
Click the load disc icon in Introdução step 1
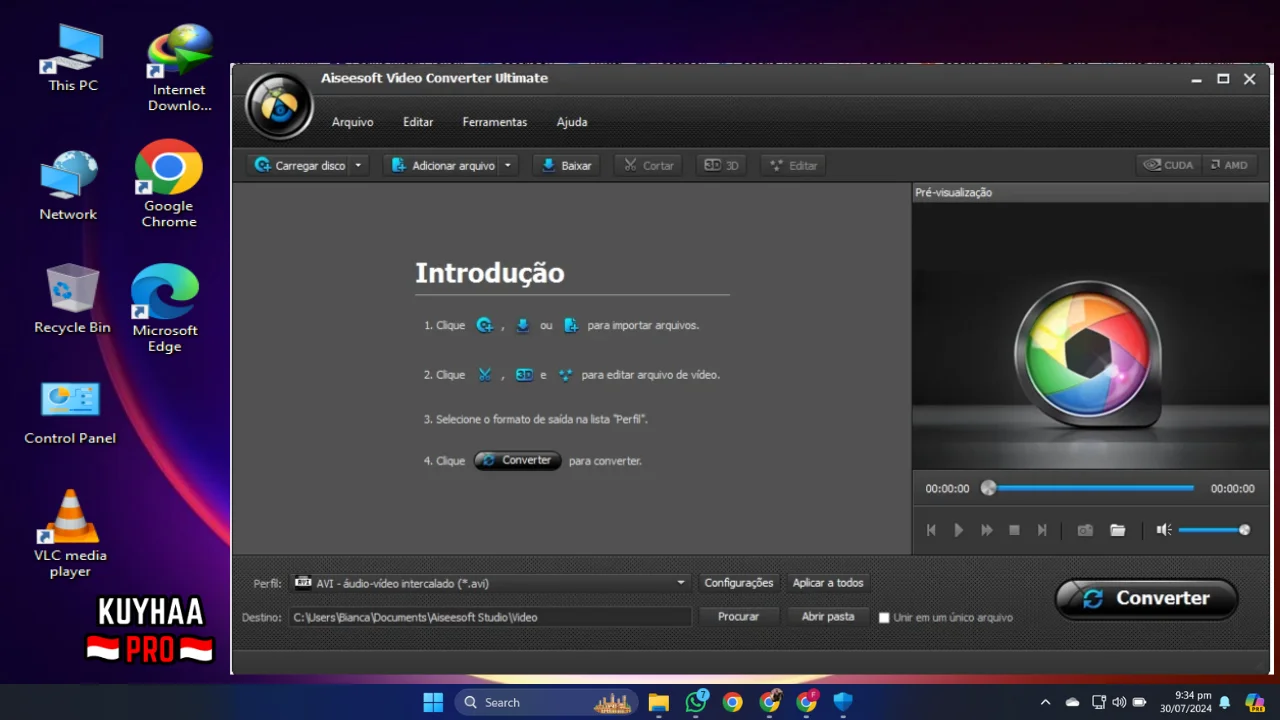(x=485, y=325)
